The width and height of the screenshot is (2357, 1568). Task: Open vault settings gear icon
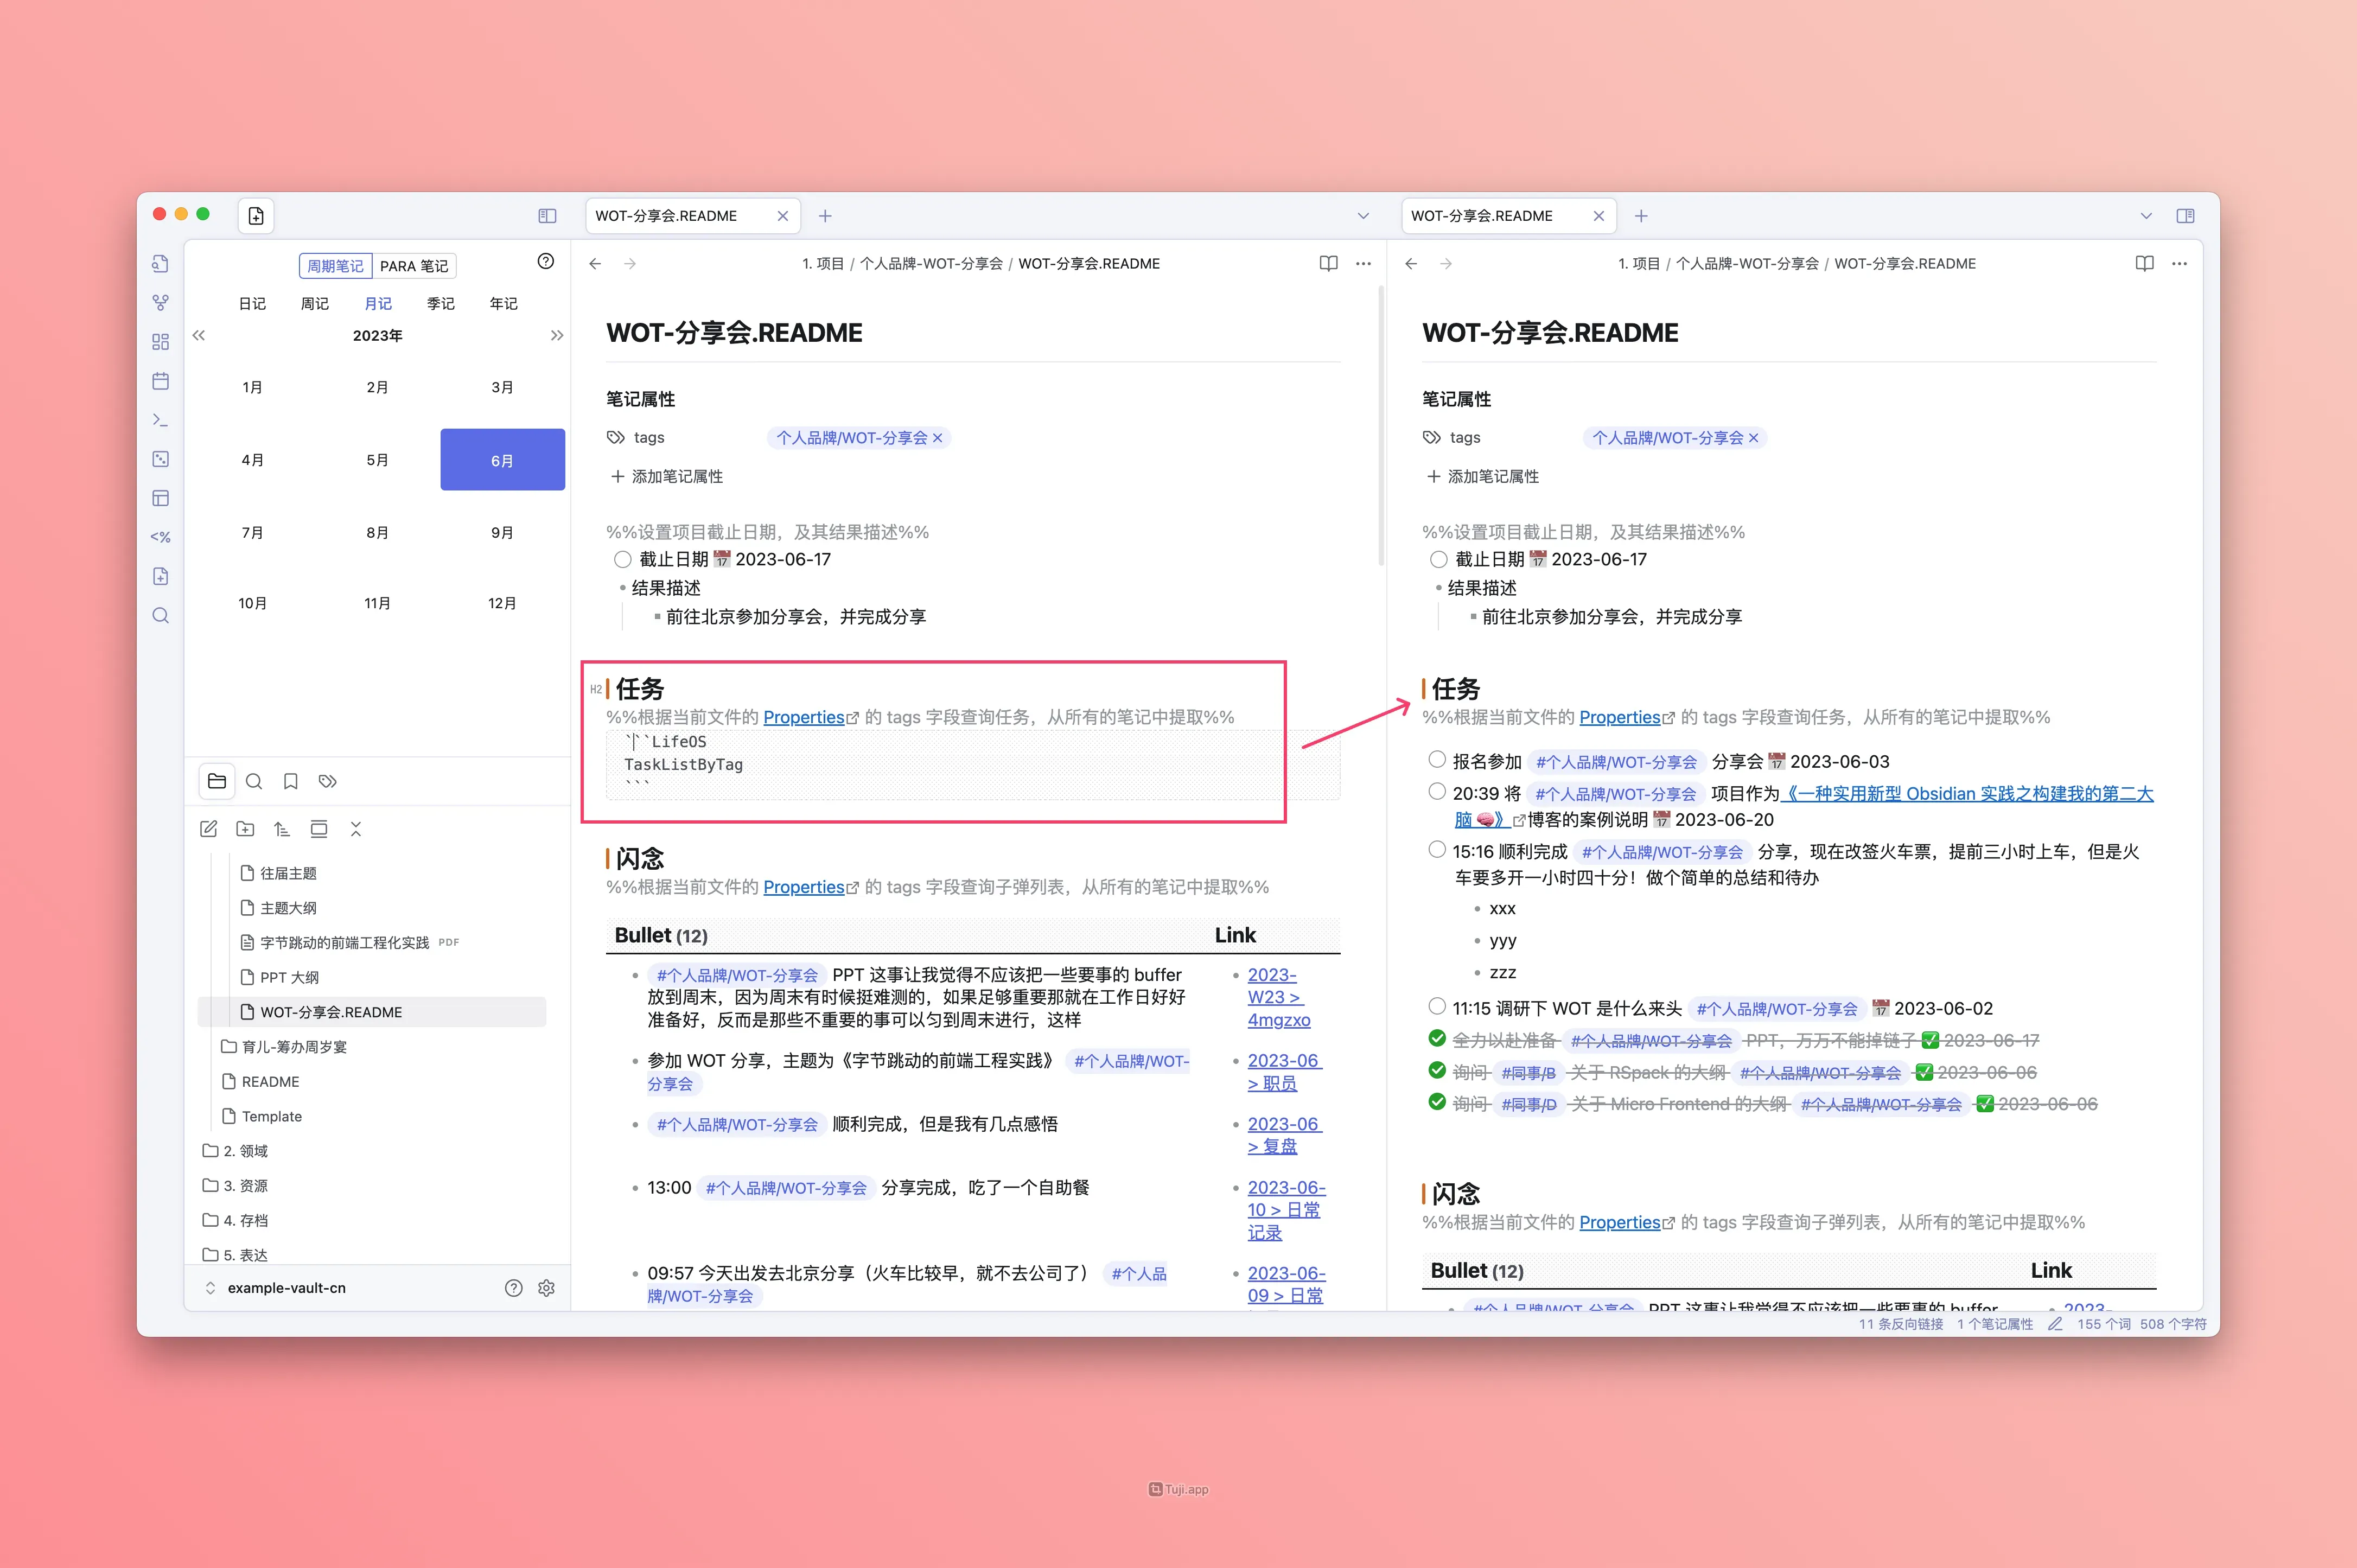546,1288
